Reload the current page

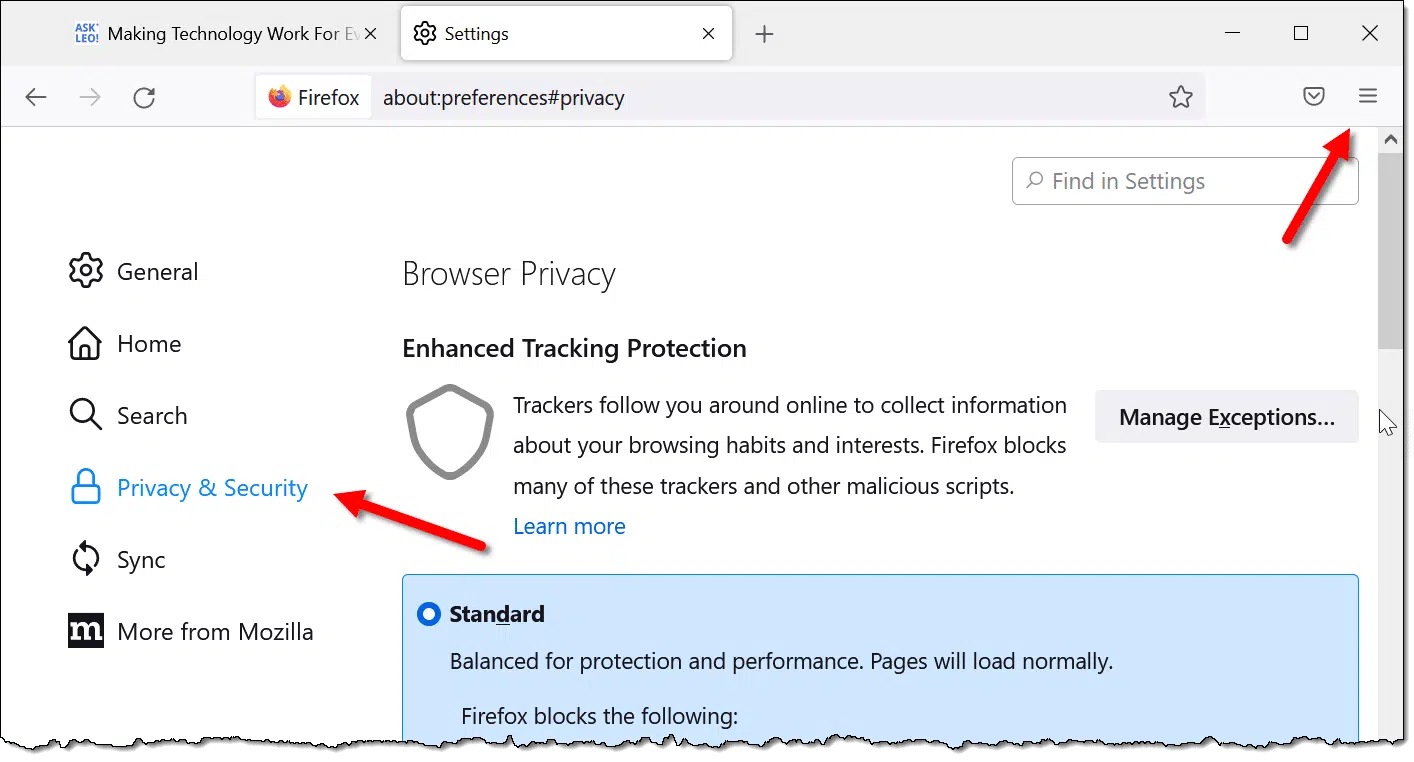(144, 97)
